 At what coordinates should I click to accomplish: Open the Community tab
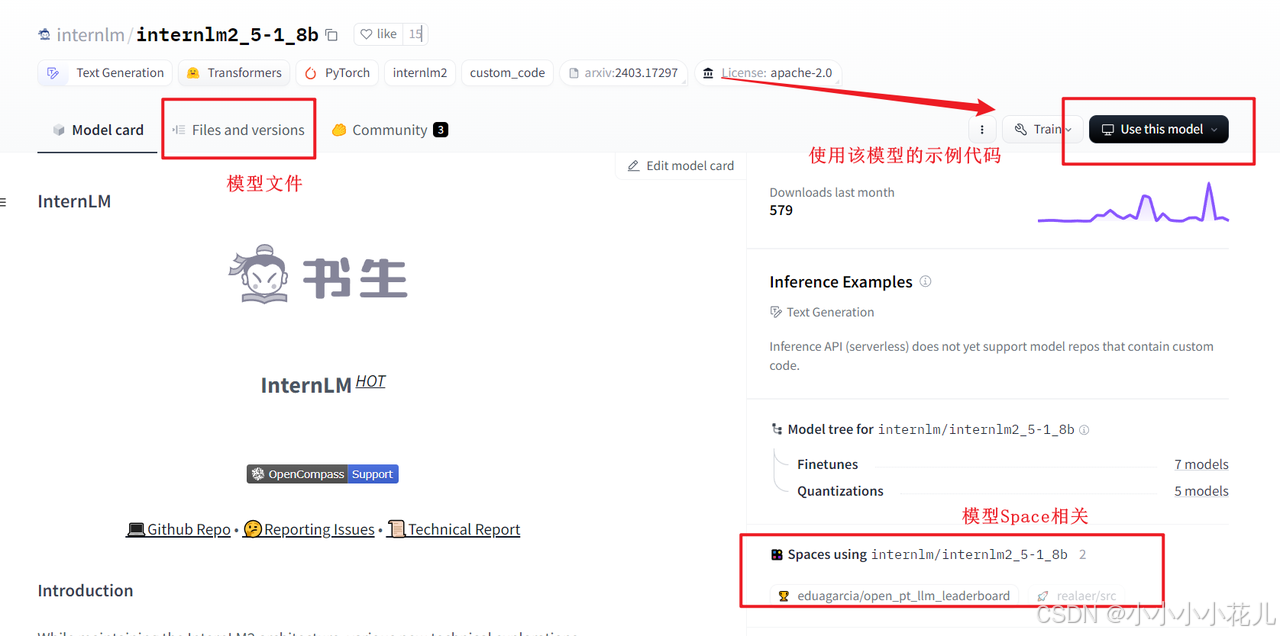[x=389, y=129]
